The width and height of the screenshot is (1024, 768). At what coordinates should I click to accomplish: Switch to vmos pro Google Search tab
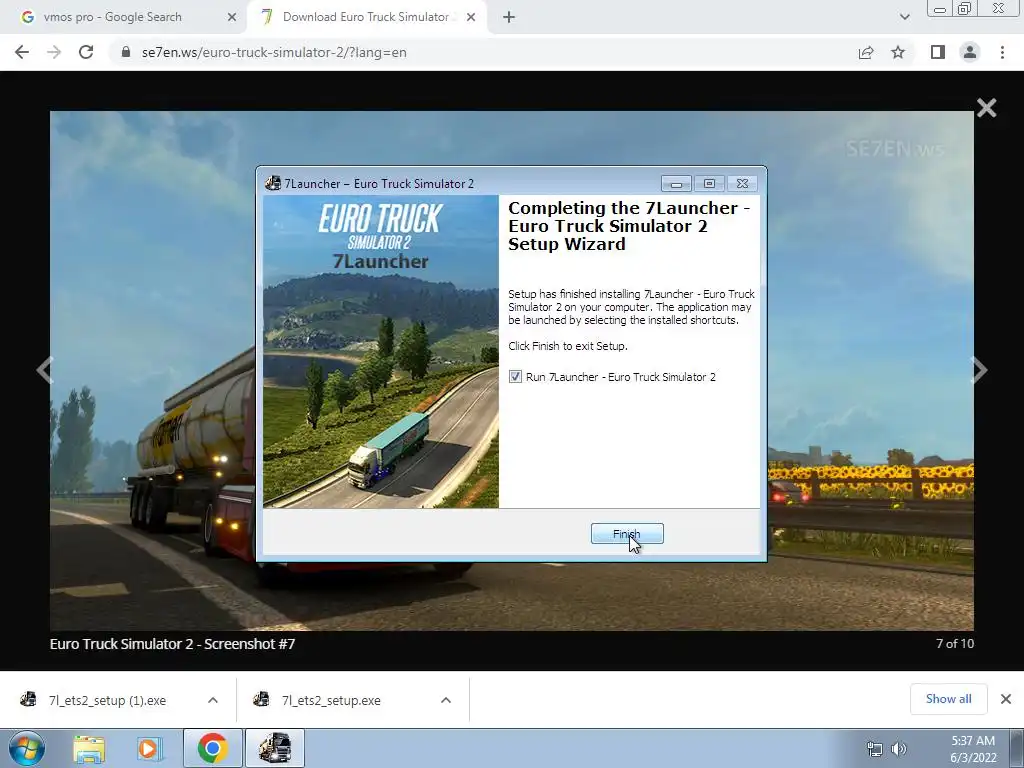(123, 17)
